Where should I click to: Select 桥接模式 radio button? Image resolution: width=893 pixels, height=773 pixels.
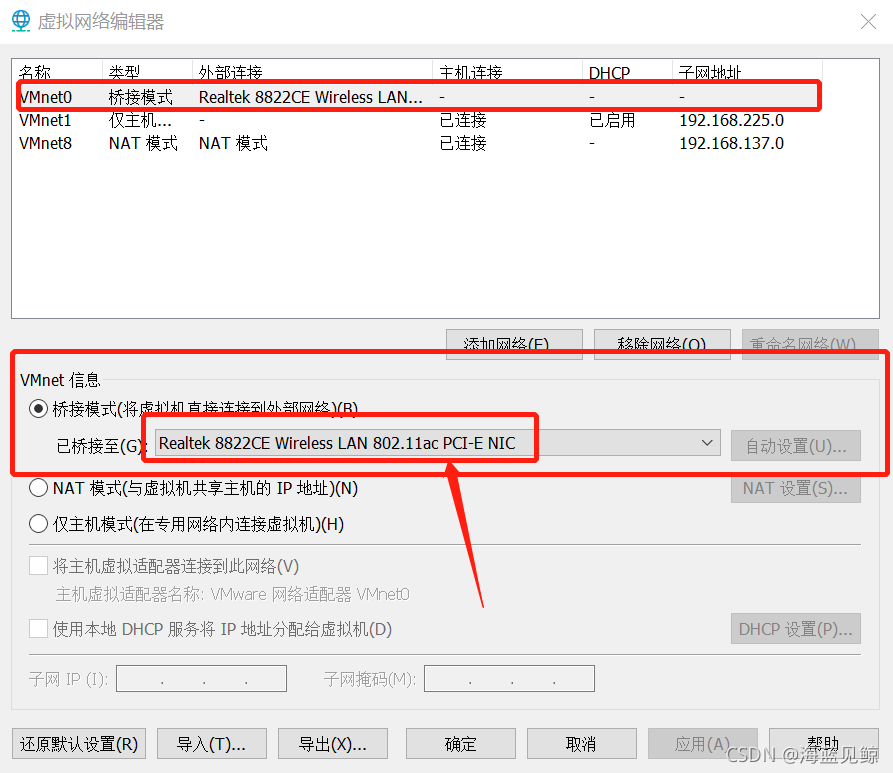[38, 408]
